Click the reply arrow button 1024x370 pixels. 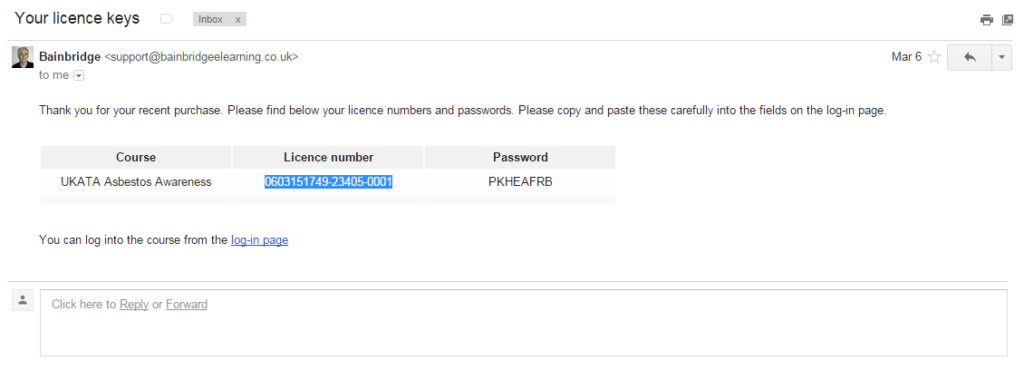point(969,57)
